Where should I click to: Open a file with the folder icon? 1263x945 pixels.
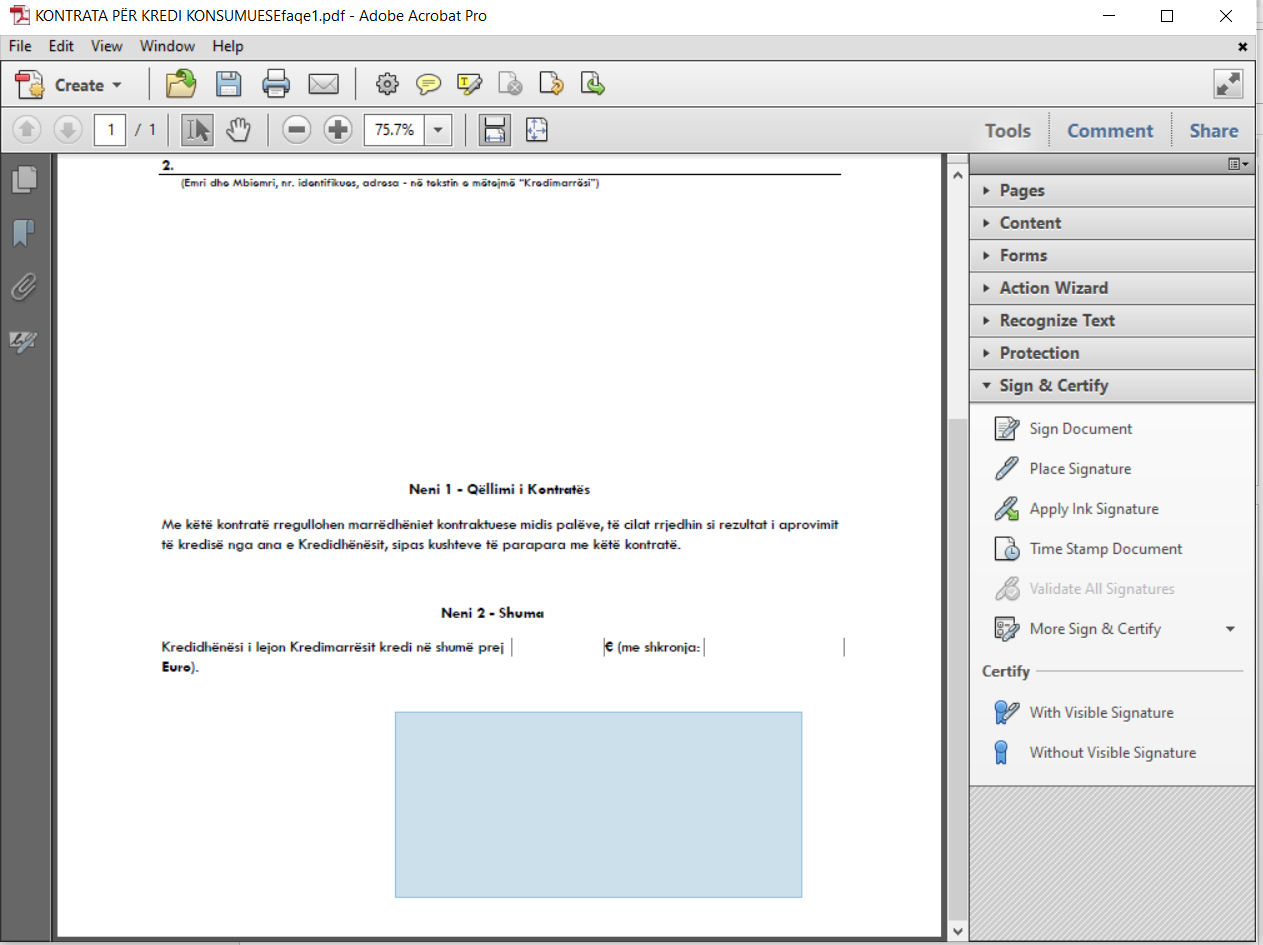click(181, 84)
